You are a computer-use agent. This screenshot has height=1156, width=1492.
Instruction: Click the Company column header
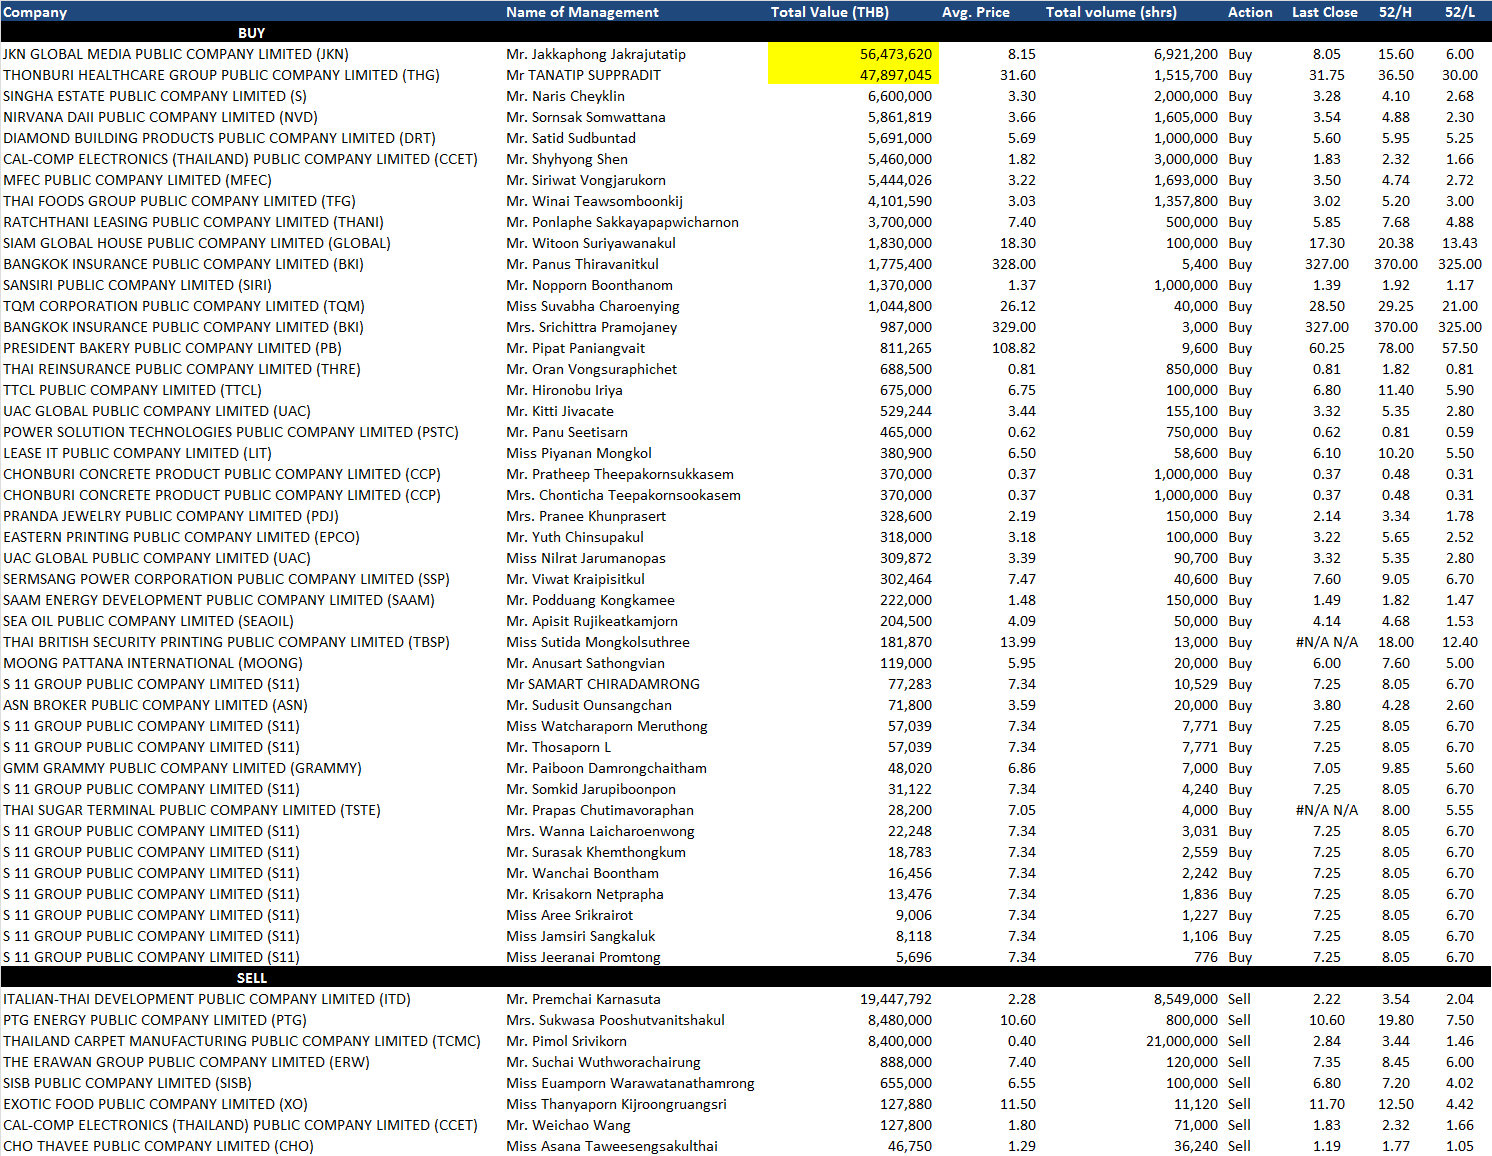(x=35, y=12)
